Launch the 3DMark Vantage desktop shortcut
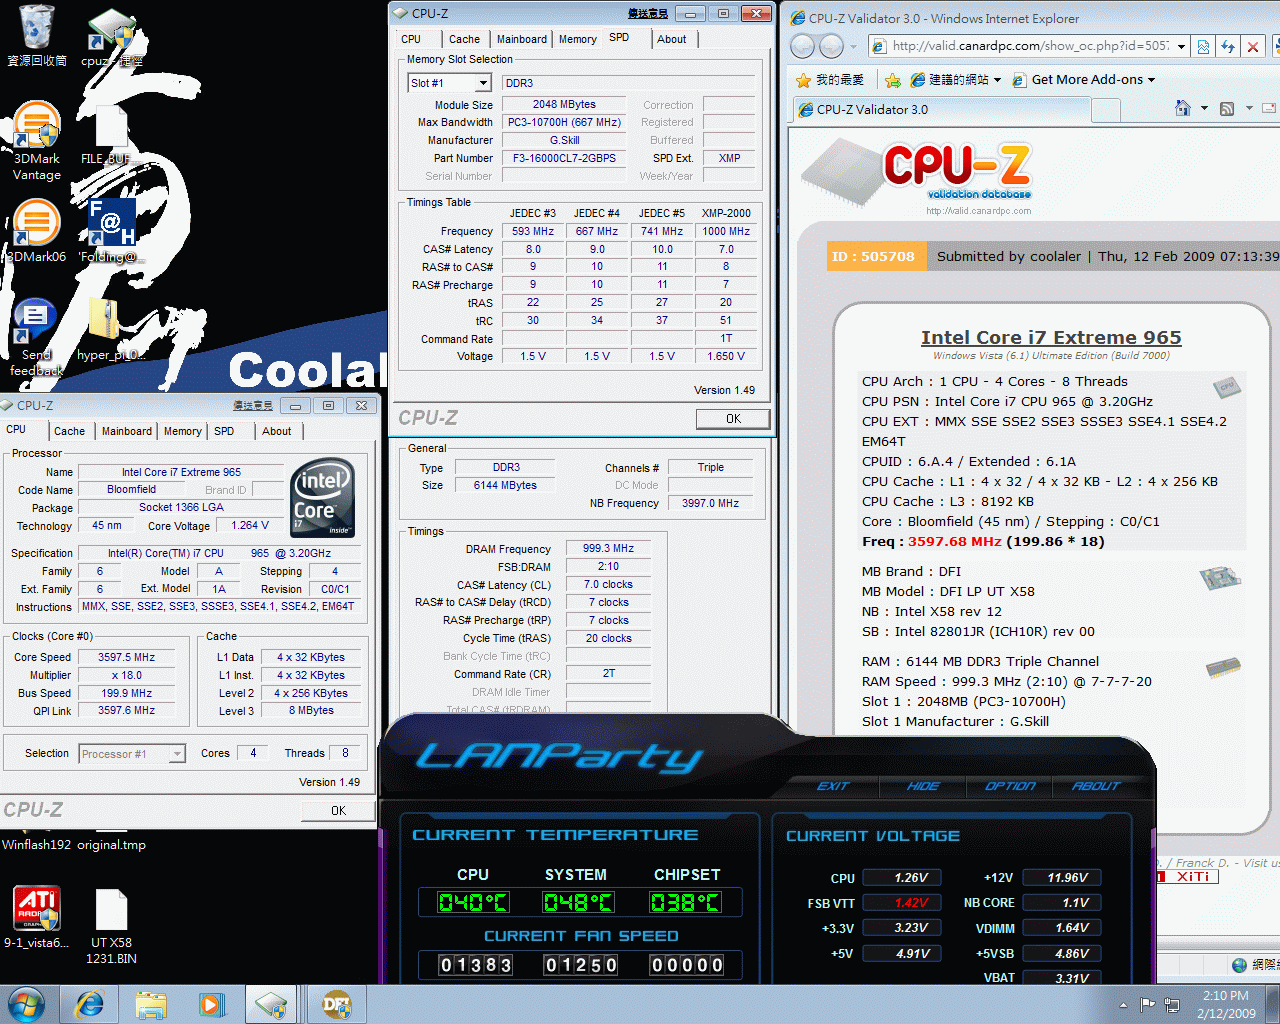1280x1024 pixels. tap(37, 140)
